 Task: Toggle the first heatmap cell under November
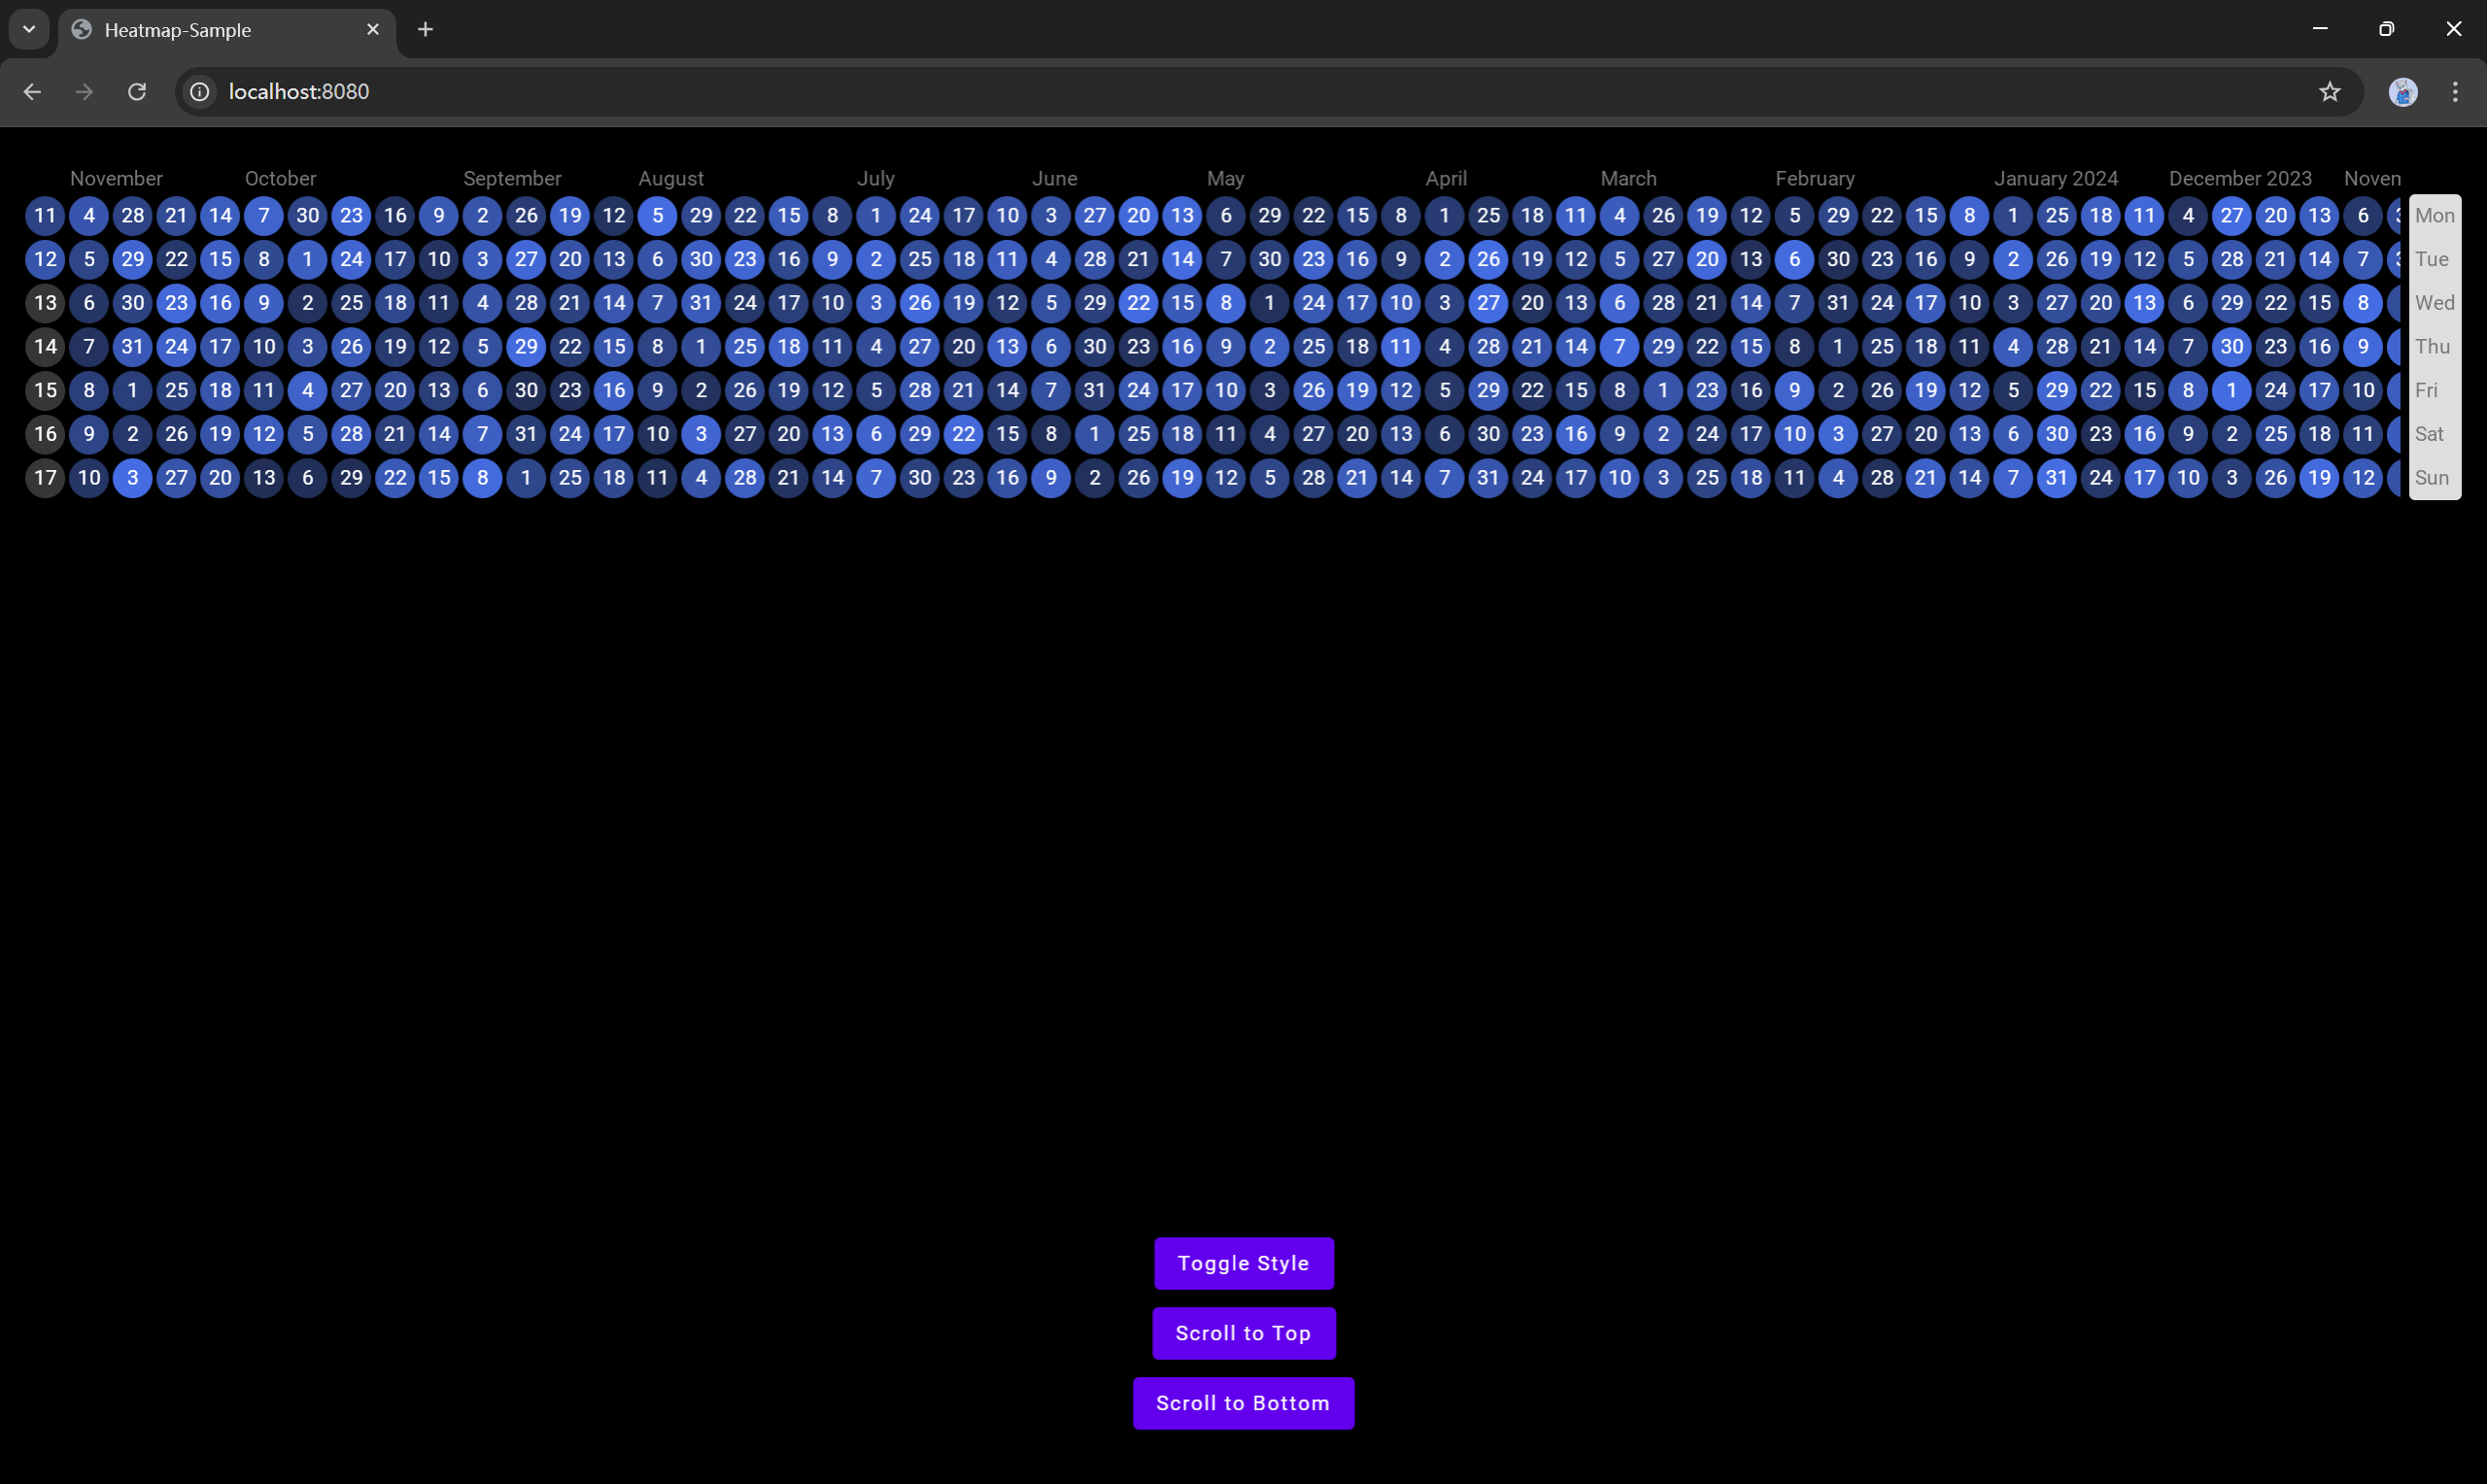pyautogui.click(x=44, y=215)
